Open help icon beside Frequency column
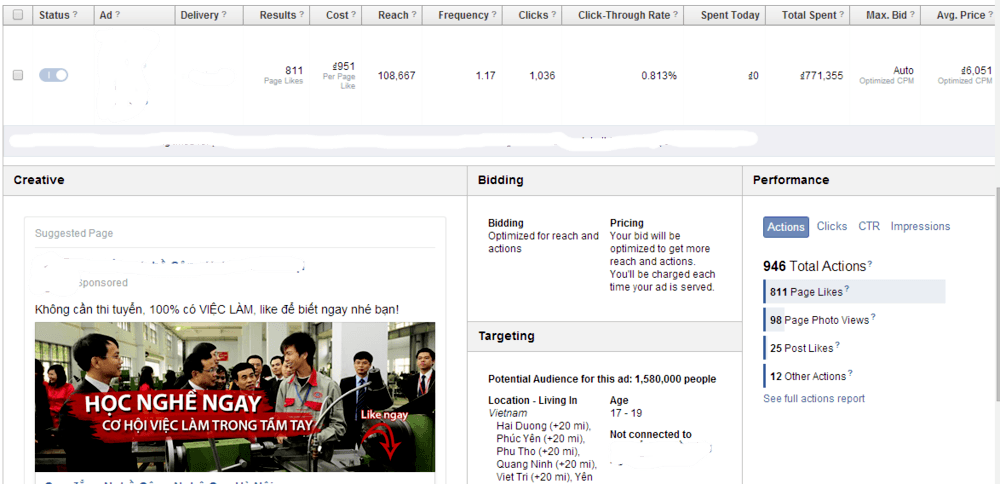1000x484 pixels. coord(494,15)
